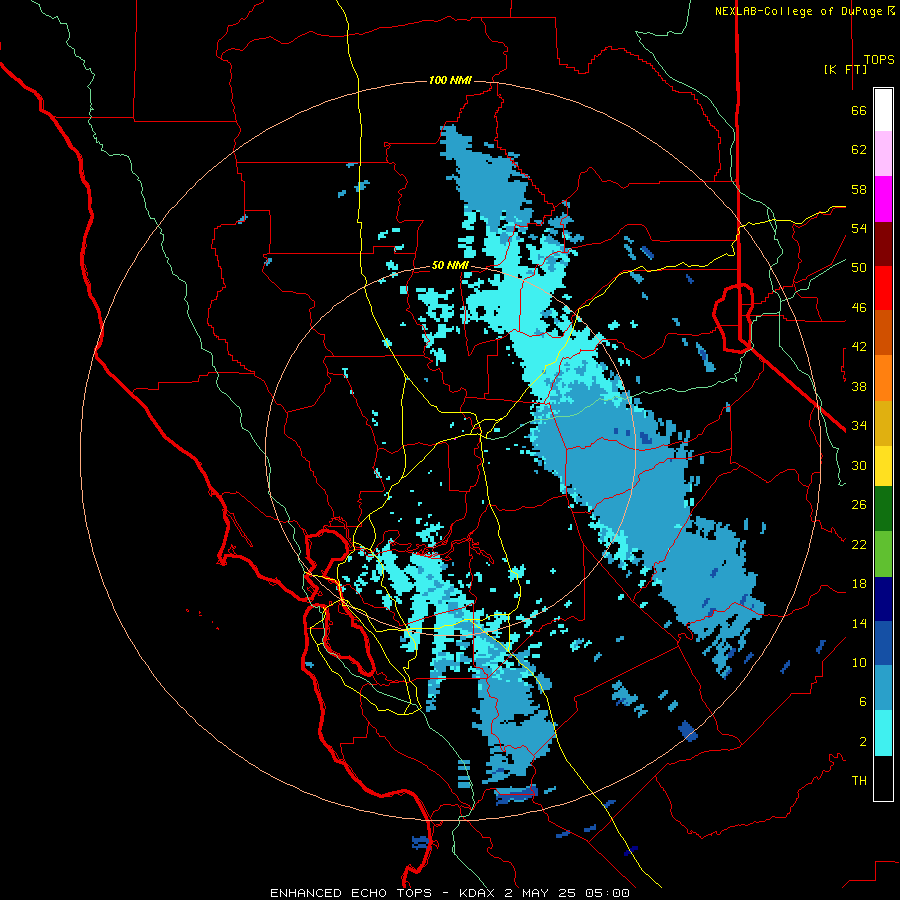Select the "22" legend value
Viewport: 900px width, 900px height.
point(859,544)
